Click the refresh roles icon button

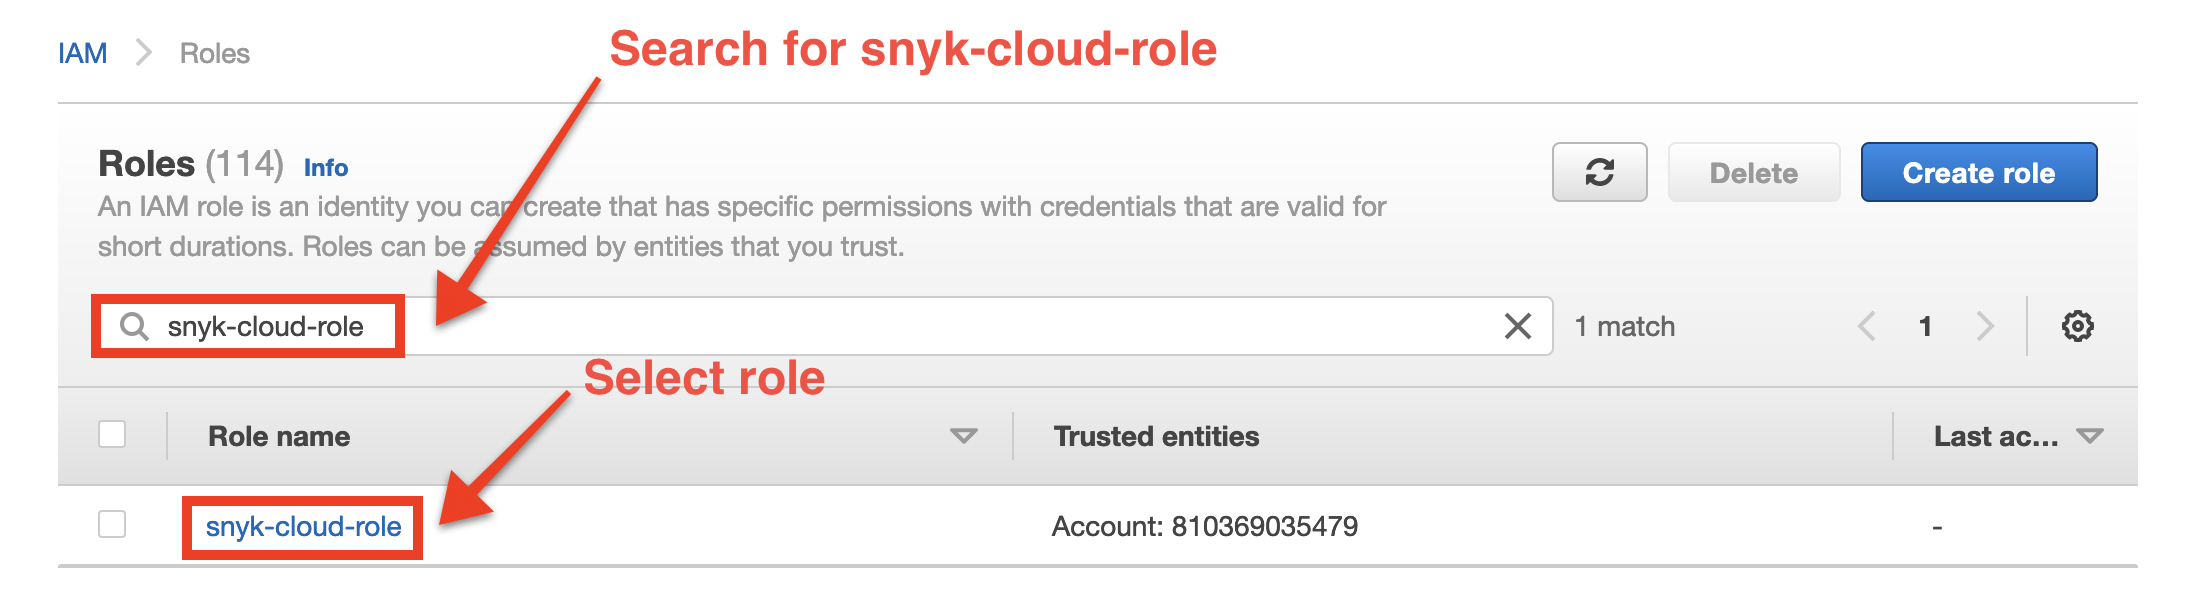[x=1599, y=172]
